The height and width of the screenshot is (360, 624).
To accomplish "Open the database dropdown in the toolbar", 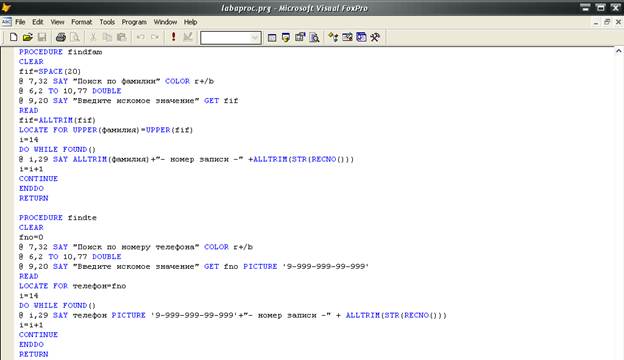I will coord(255,38).
